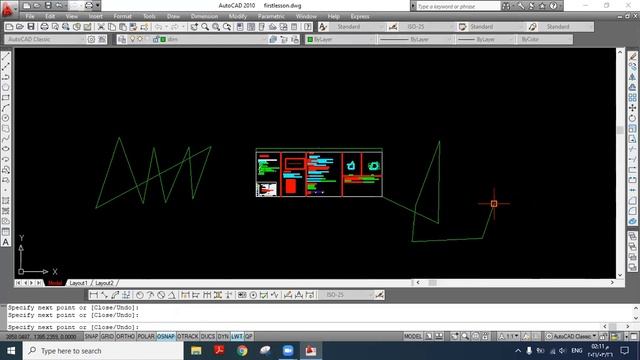Switch to the Layout2 tab

(104, 283)
